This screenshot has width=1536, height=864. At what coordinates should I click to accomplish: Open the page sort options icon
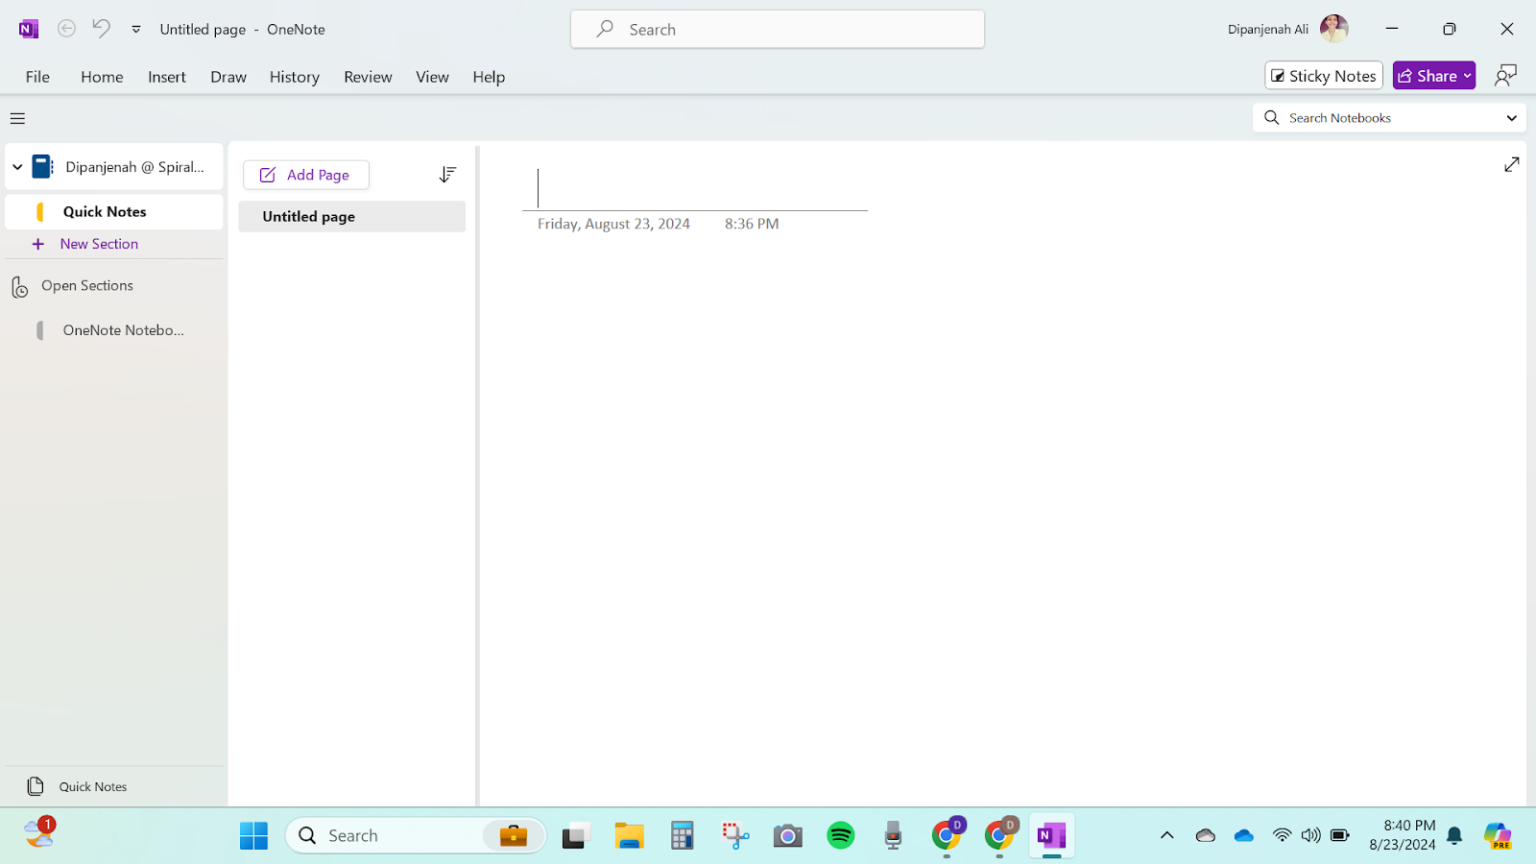[x=447, y=174]
